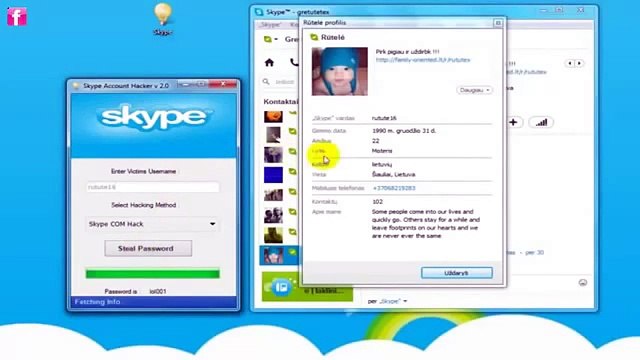This screenshot has width=640, height=360.
Task: Click the plus add button in Skype
Action: [513, 122]
